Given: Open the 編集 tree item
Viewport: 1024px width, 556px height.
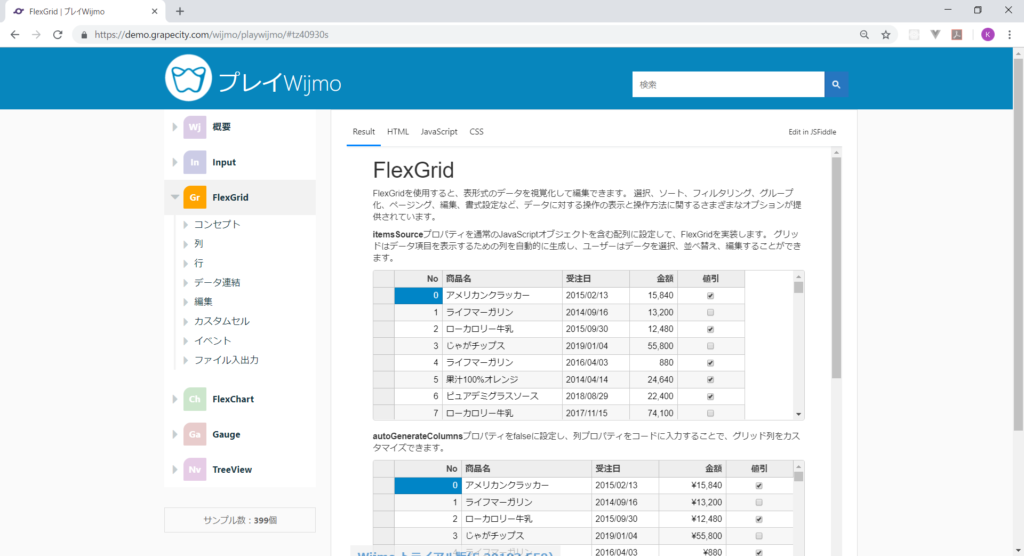Looking at the screenshot, I should [x=203, y=302].
